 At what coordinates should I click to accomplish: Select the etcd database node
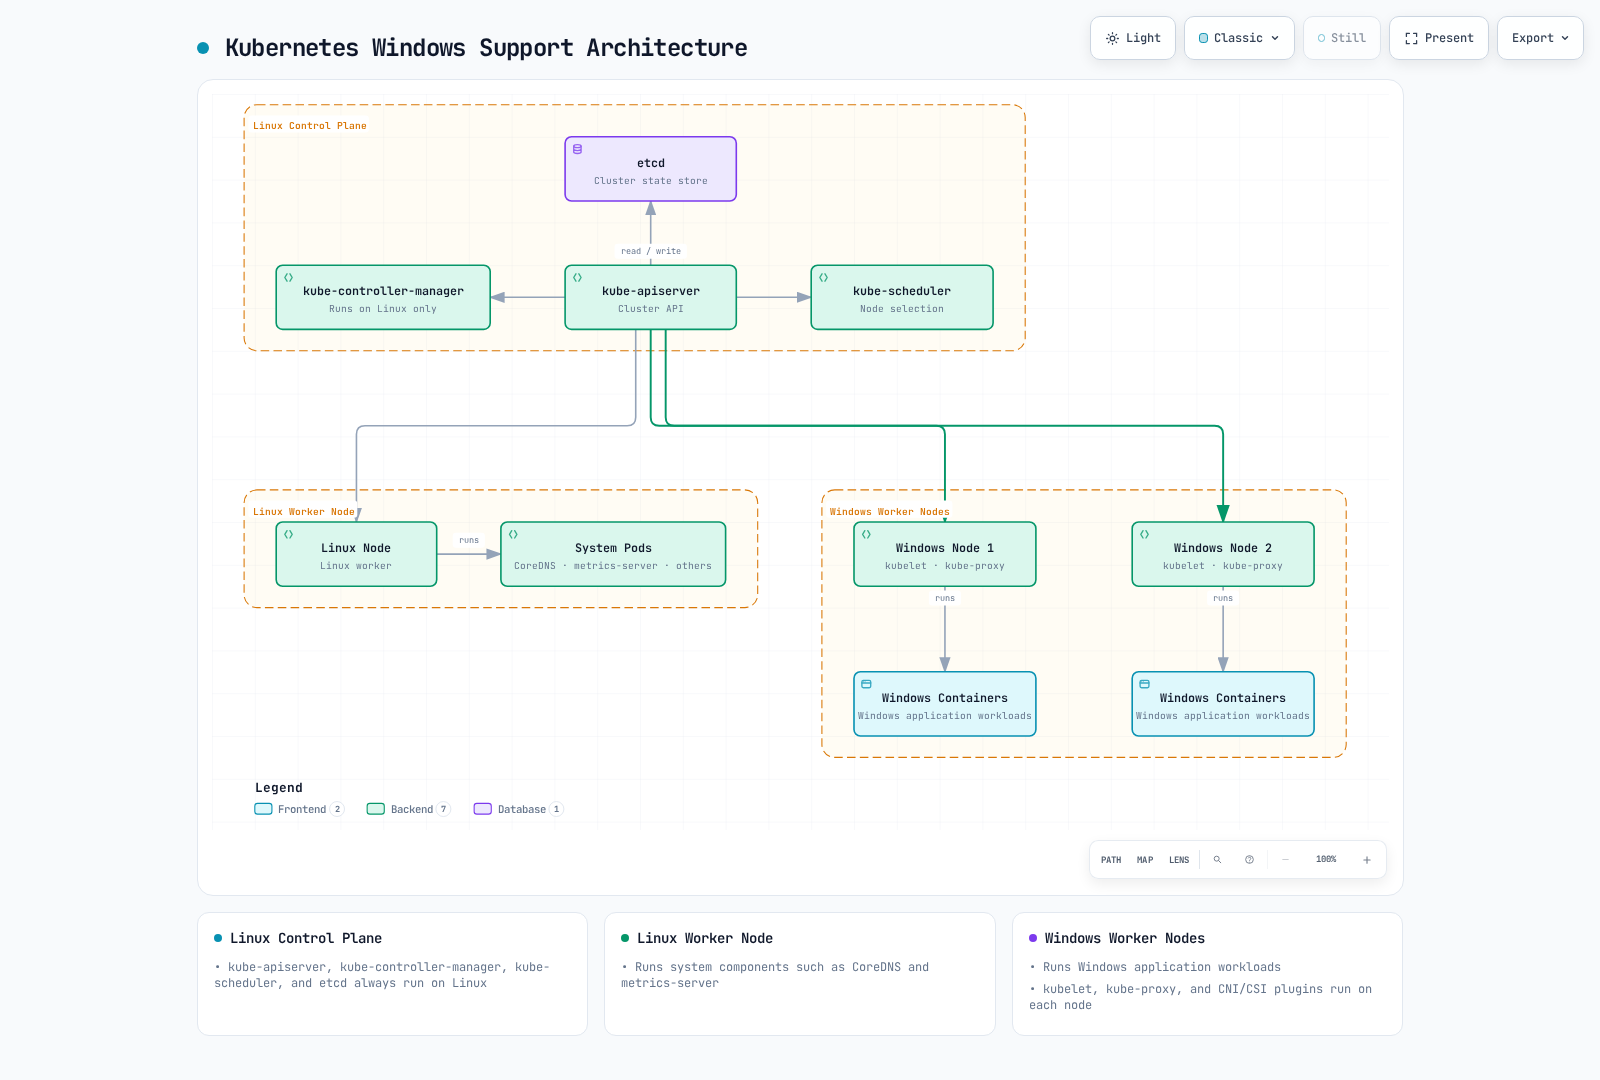[x=651, y=169]
